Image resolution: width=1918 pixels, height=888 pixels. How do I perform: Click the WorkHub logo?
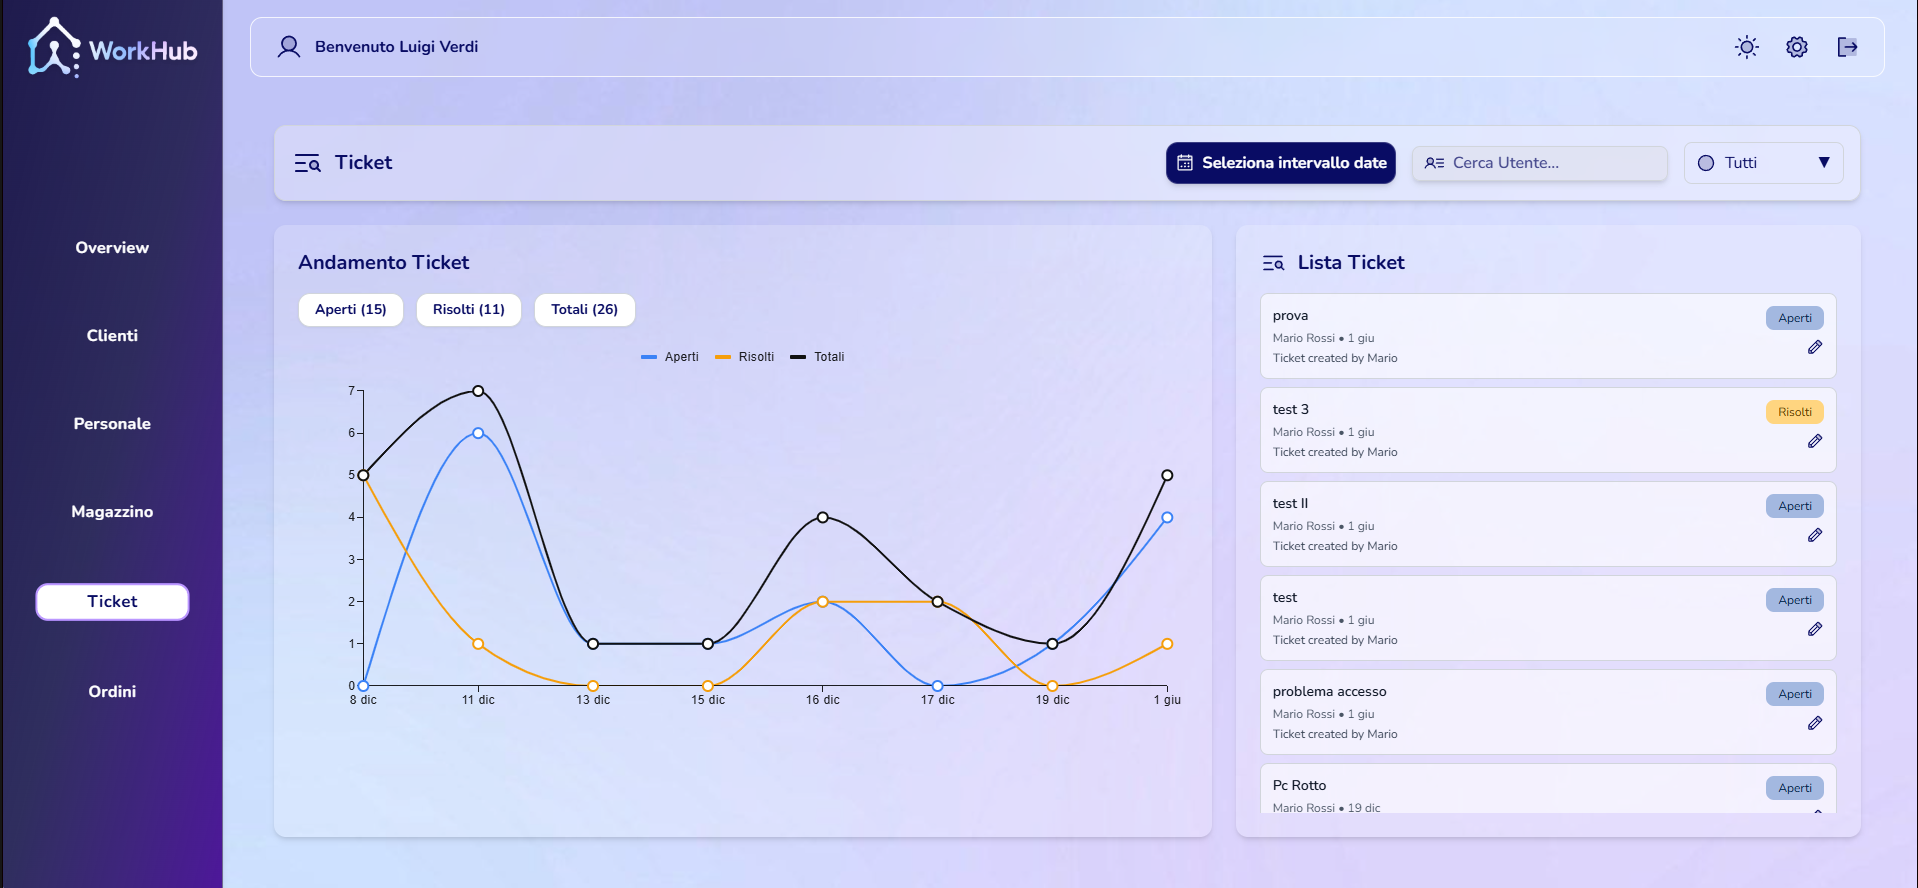(x=112, y=48)
